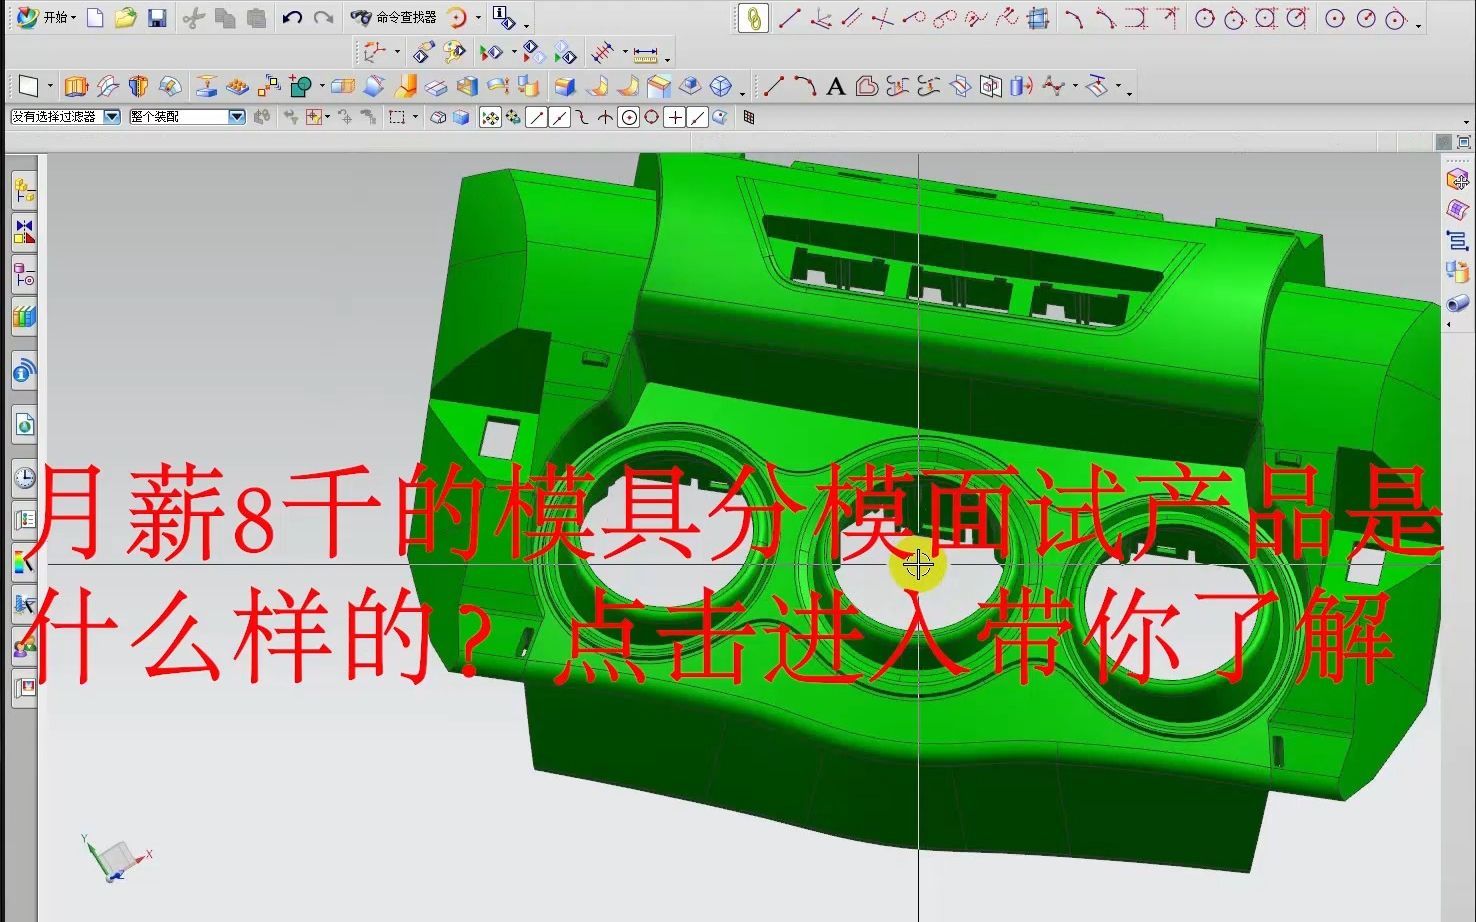This screenshot has width=1476, height=922.
Task: Select the Circle sketch tool
Action: pyautogui.click(x=1205, y=17)
